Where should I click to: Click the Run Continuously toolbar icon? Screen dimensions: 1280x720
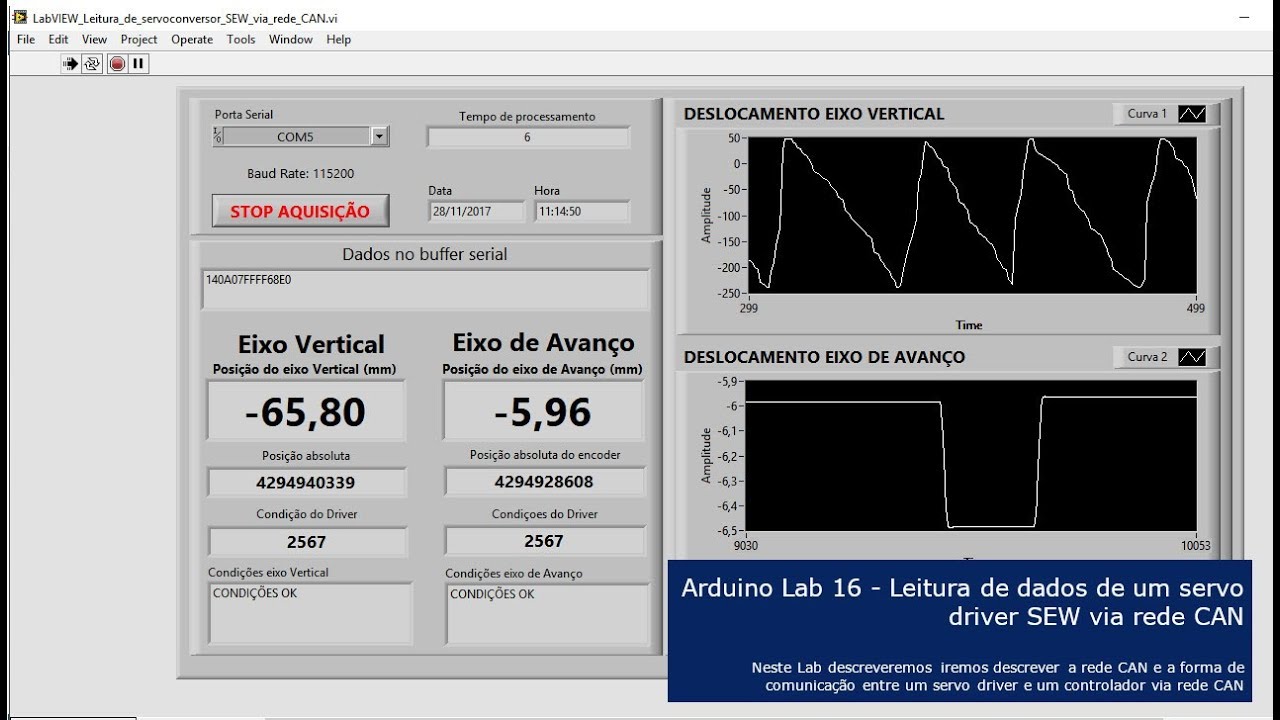point(92,64)
